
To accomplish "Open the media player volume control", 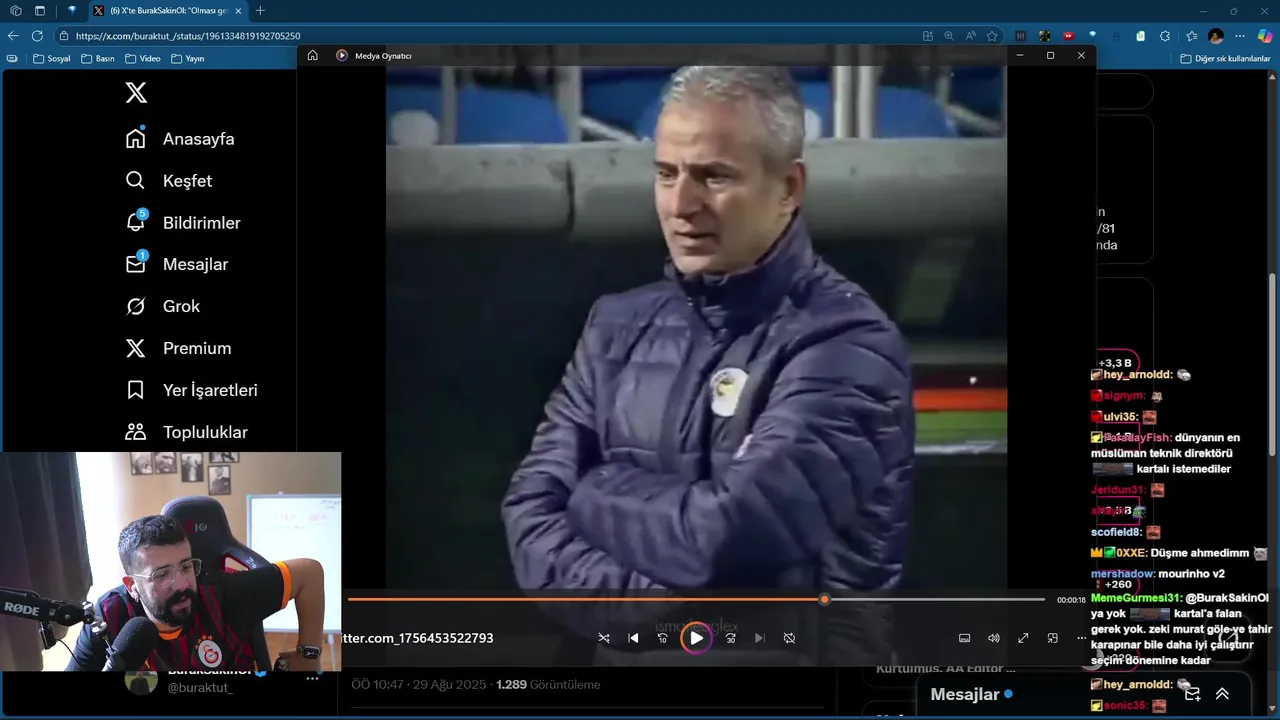I will pyautogui.click(x=994, y=638).
